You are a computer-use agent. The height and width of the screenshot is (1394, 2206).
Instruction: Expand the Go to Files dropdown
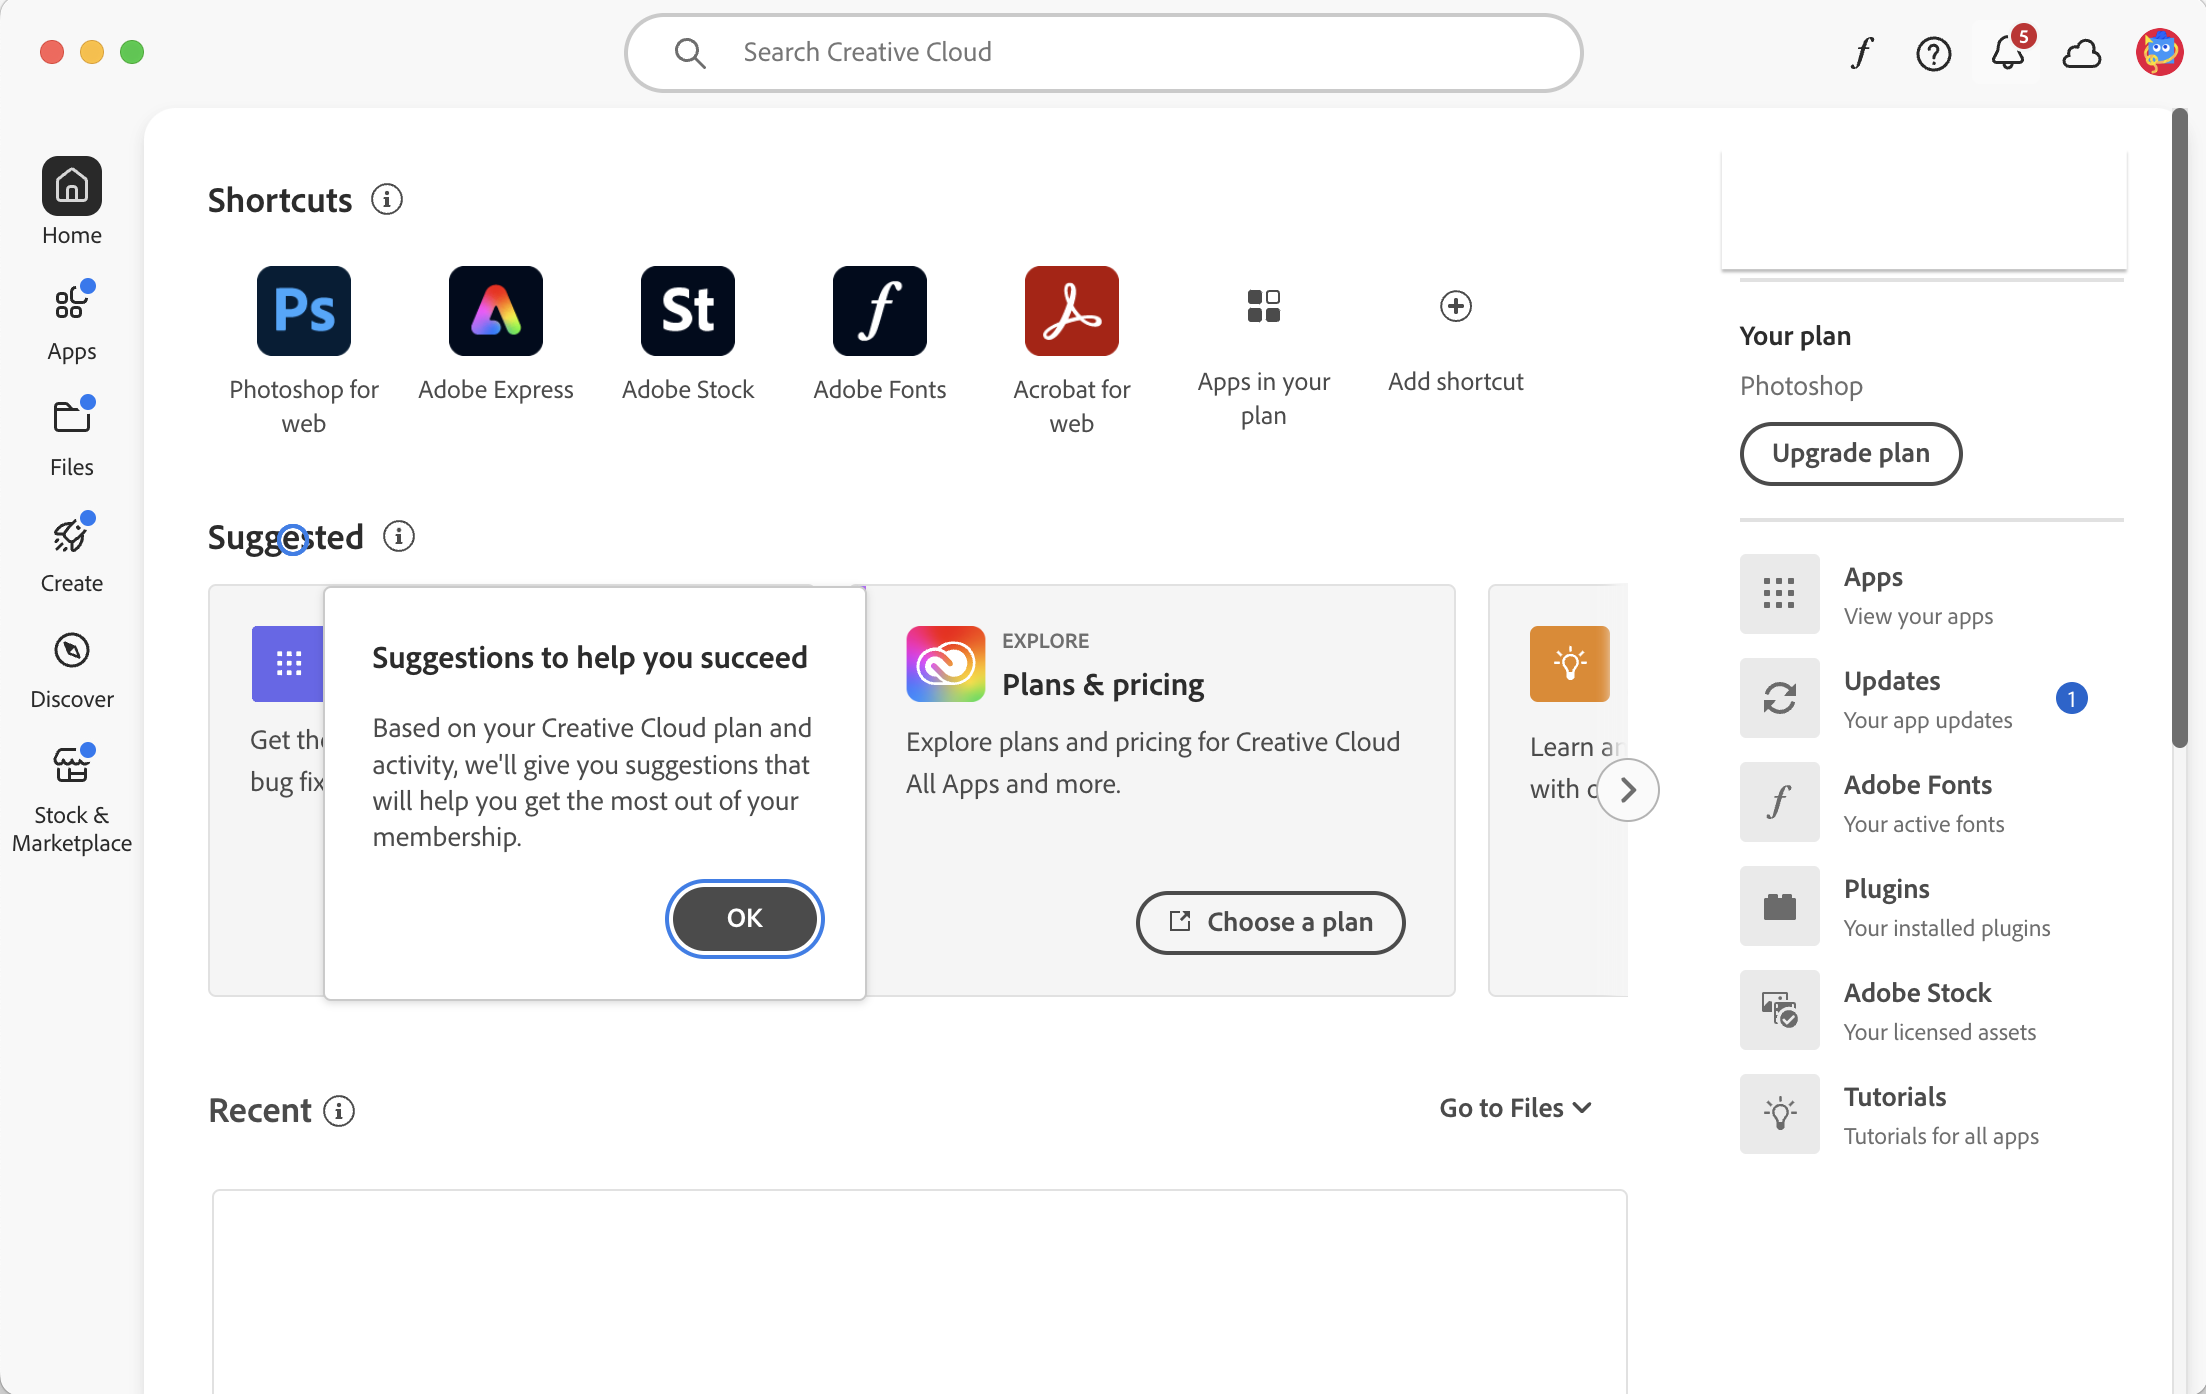[1515, 1108]
